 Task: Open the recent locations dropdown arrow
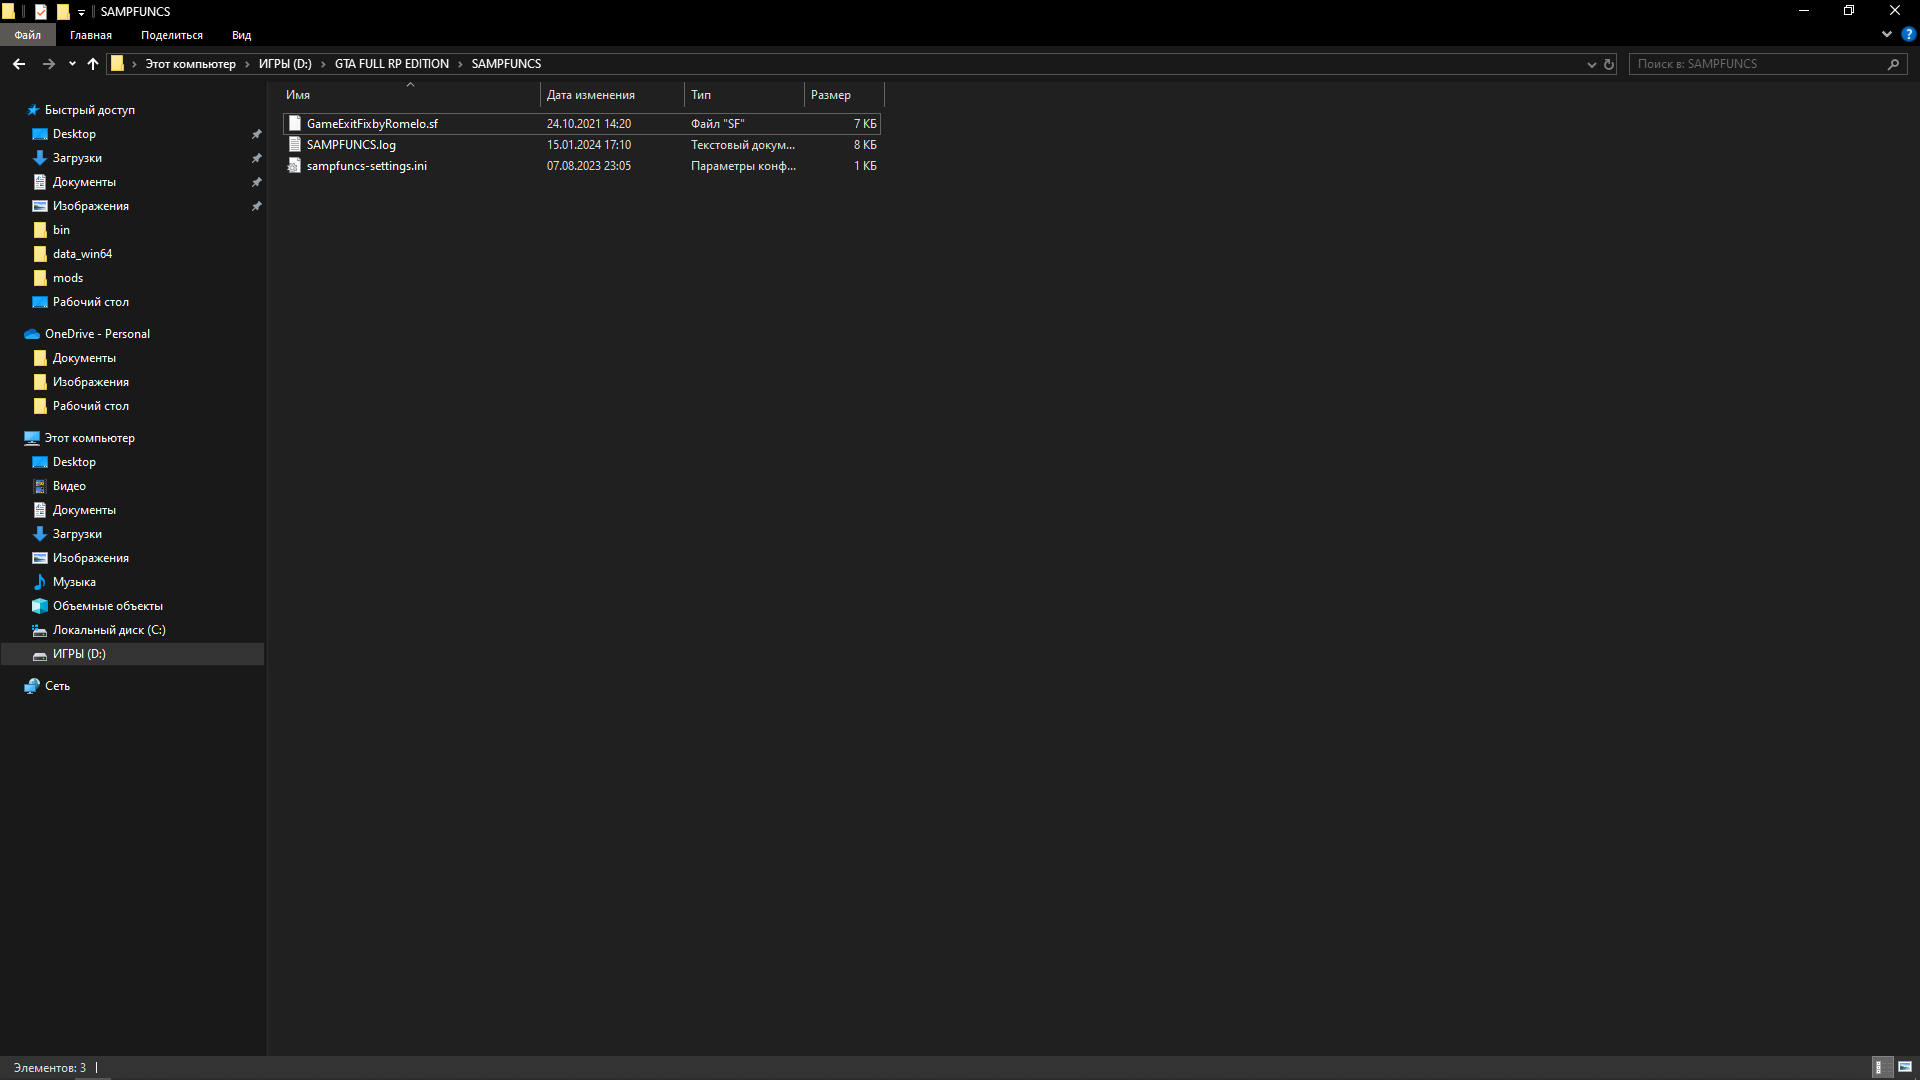click(72, 64)
